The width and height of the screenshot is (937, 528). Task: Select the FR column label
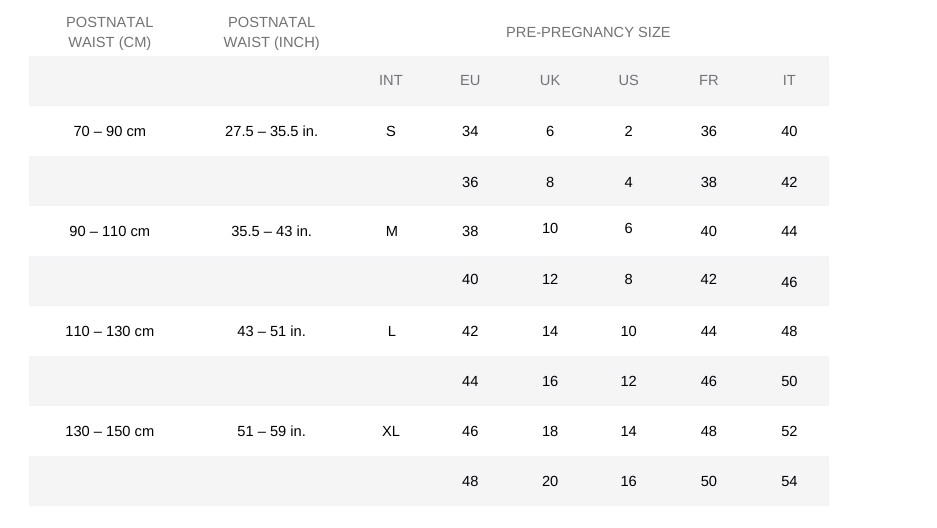tap(708, 80)
